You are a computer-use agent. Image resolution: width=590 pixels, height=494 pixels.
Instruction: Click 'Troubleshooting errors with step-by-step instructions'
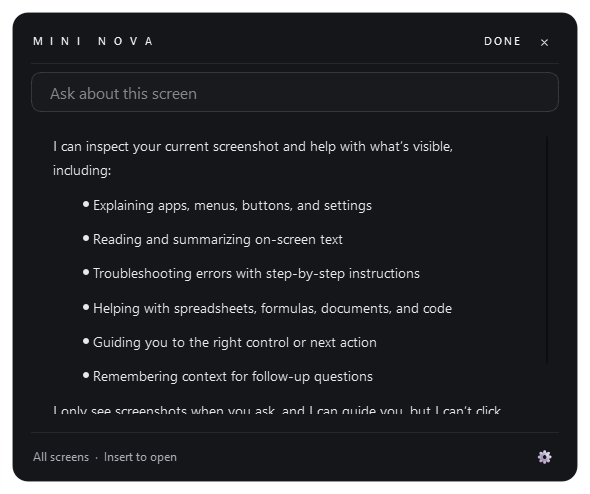click(x=256, y=274)
